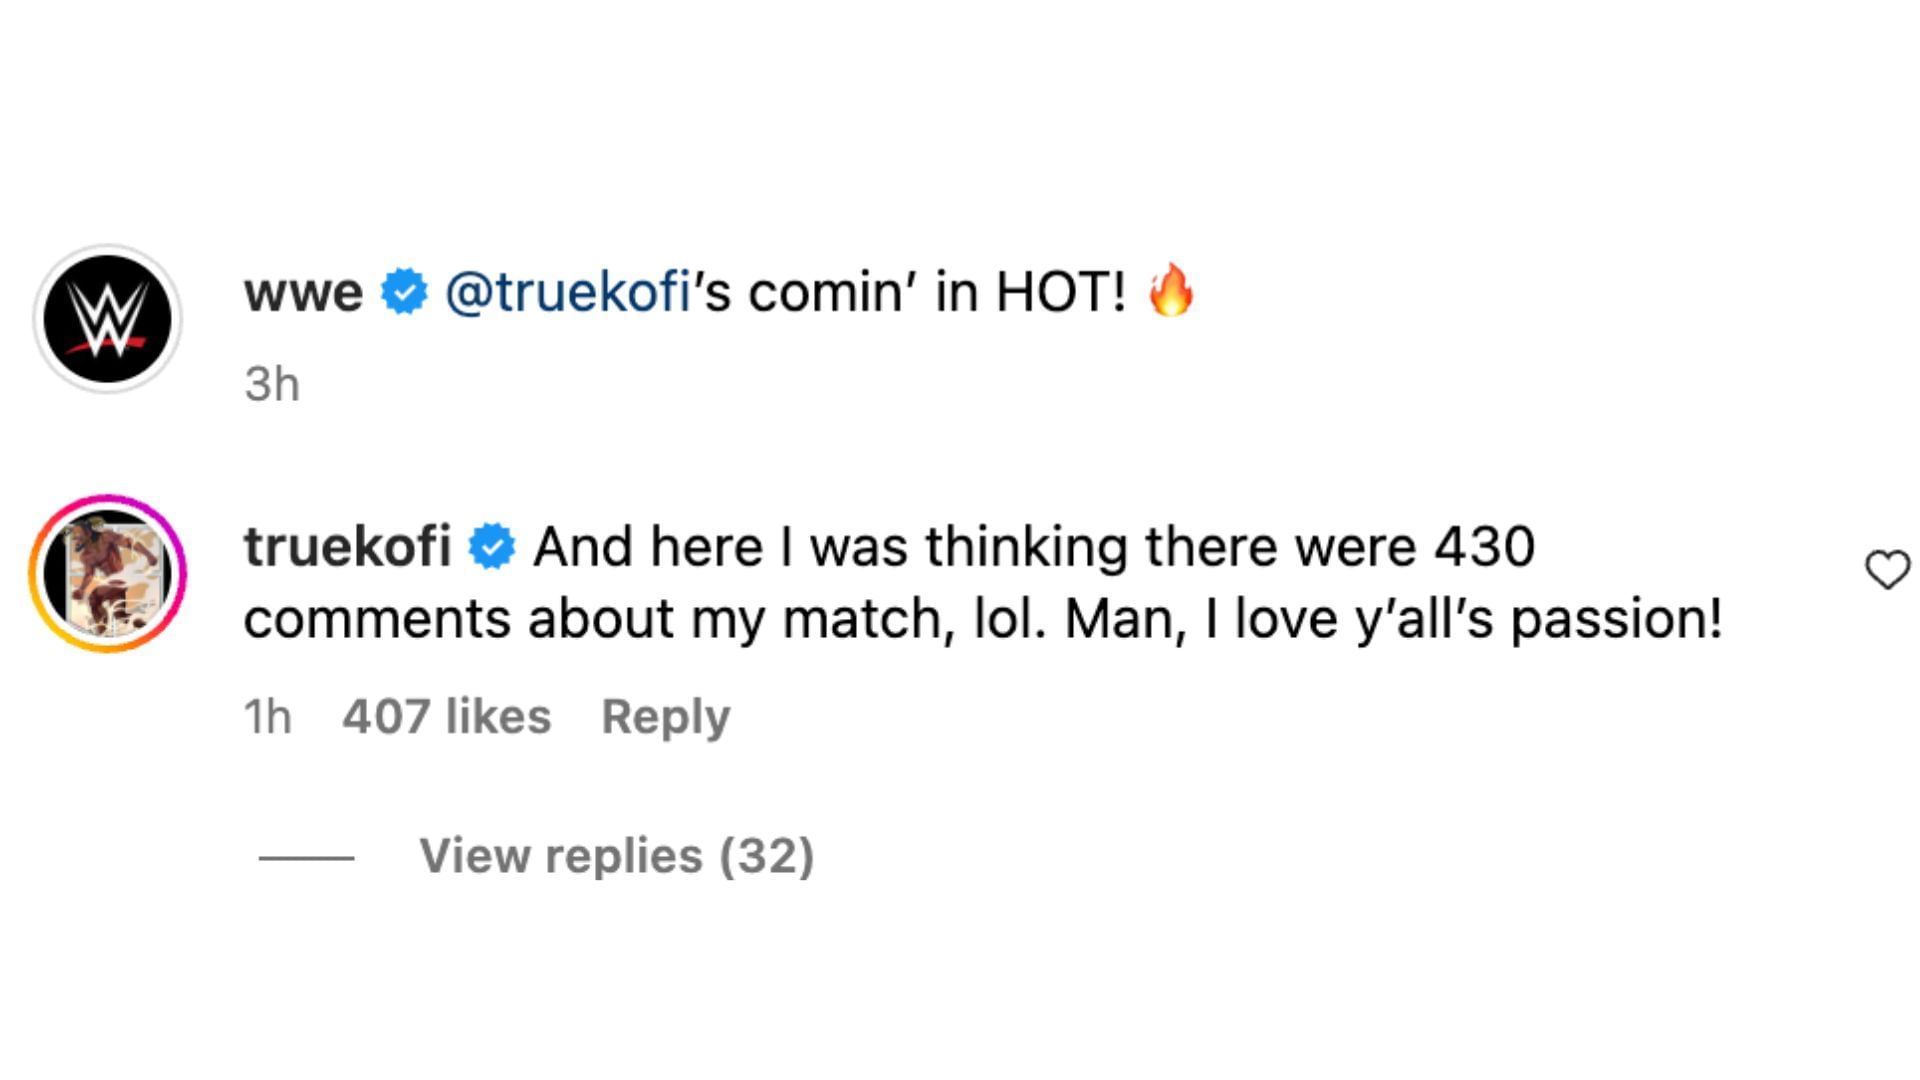Viewport: 1920px width, 1080px height.
Task: Open truekofi's story from the ringed avatar
Action: pos(108,574)
